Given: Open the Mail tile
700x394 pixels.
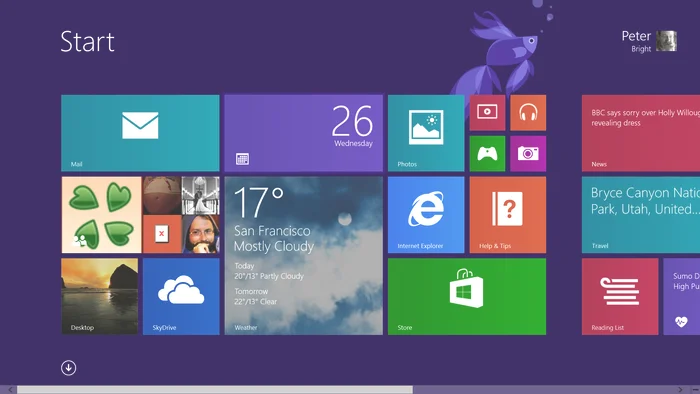Looking at the screenshot, I should (x=140, y=133).
